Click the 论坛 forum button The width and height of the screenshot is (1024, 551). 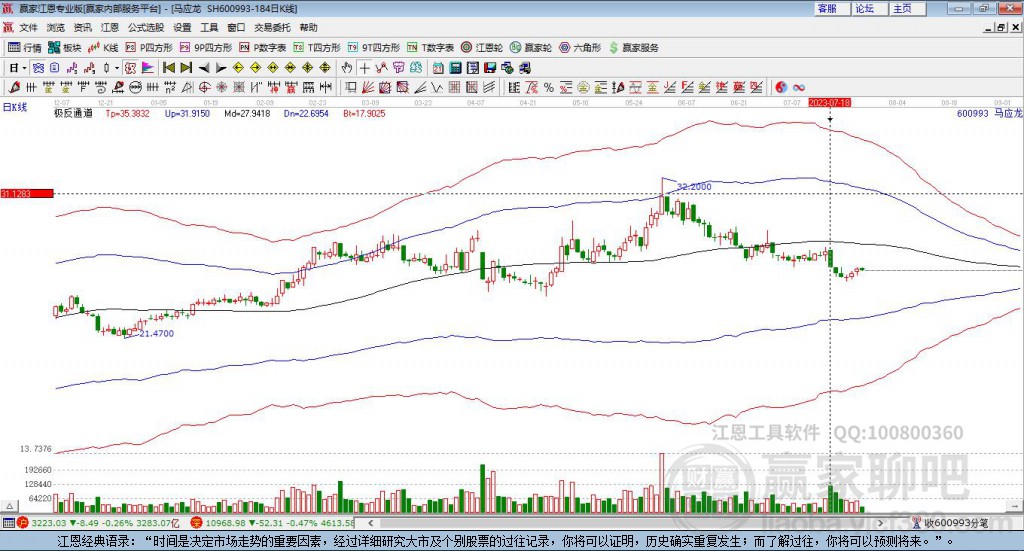869,8
